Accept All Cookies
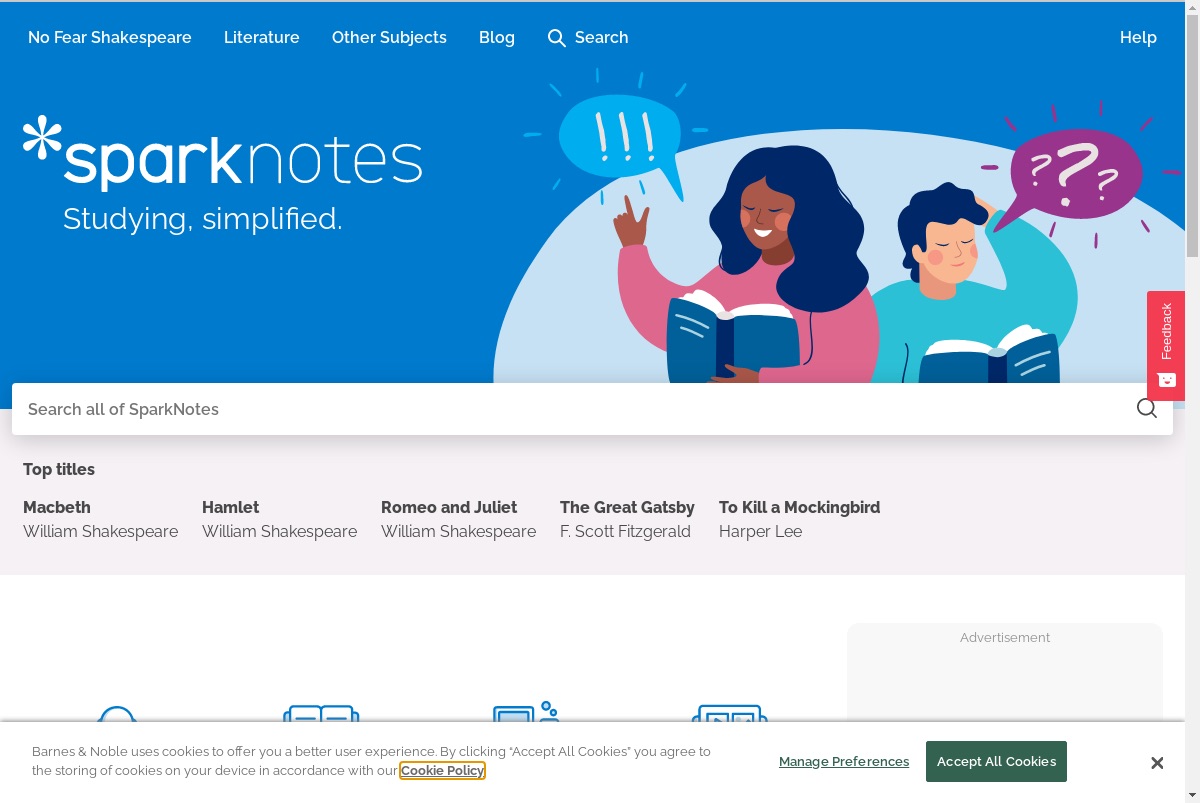Image resolution: width=1200 pixels, height=803 pixels. [996, 761]
